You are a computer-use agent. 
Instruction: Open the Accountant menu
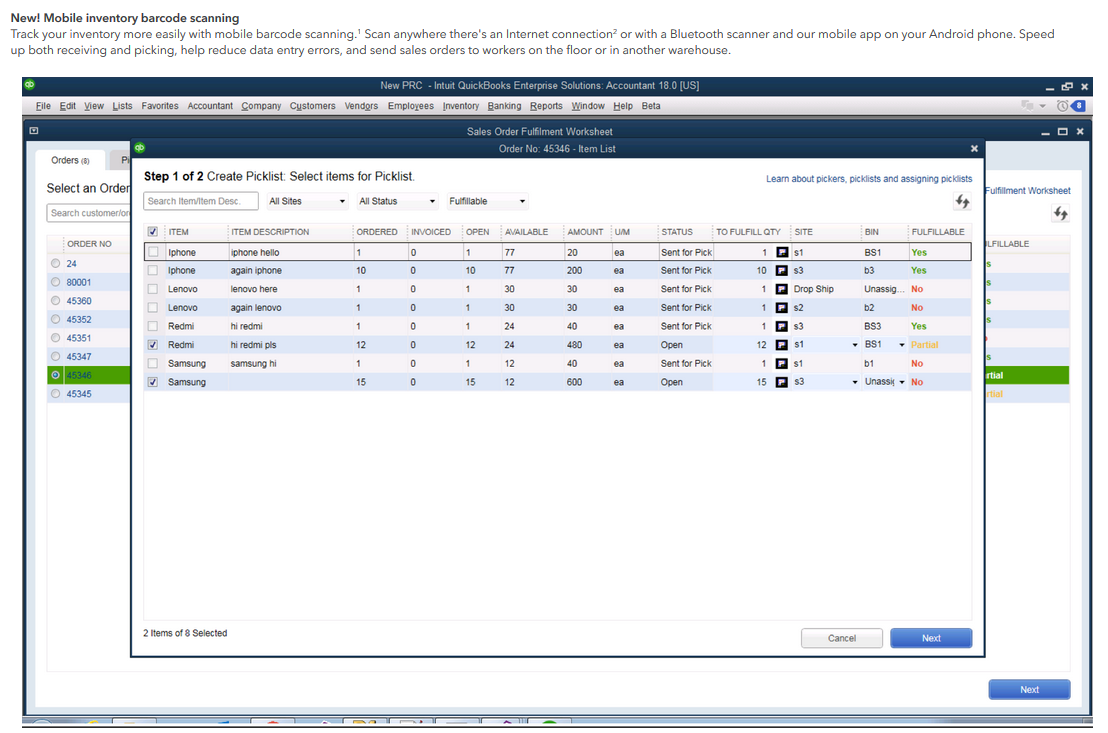click(x=210, y=106)
